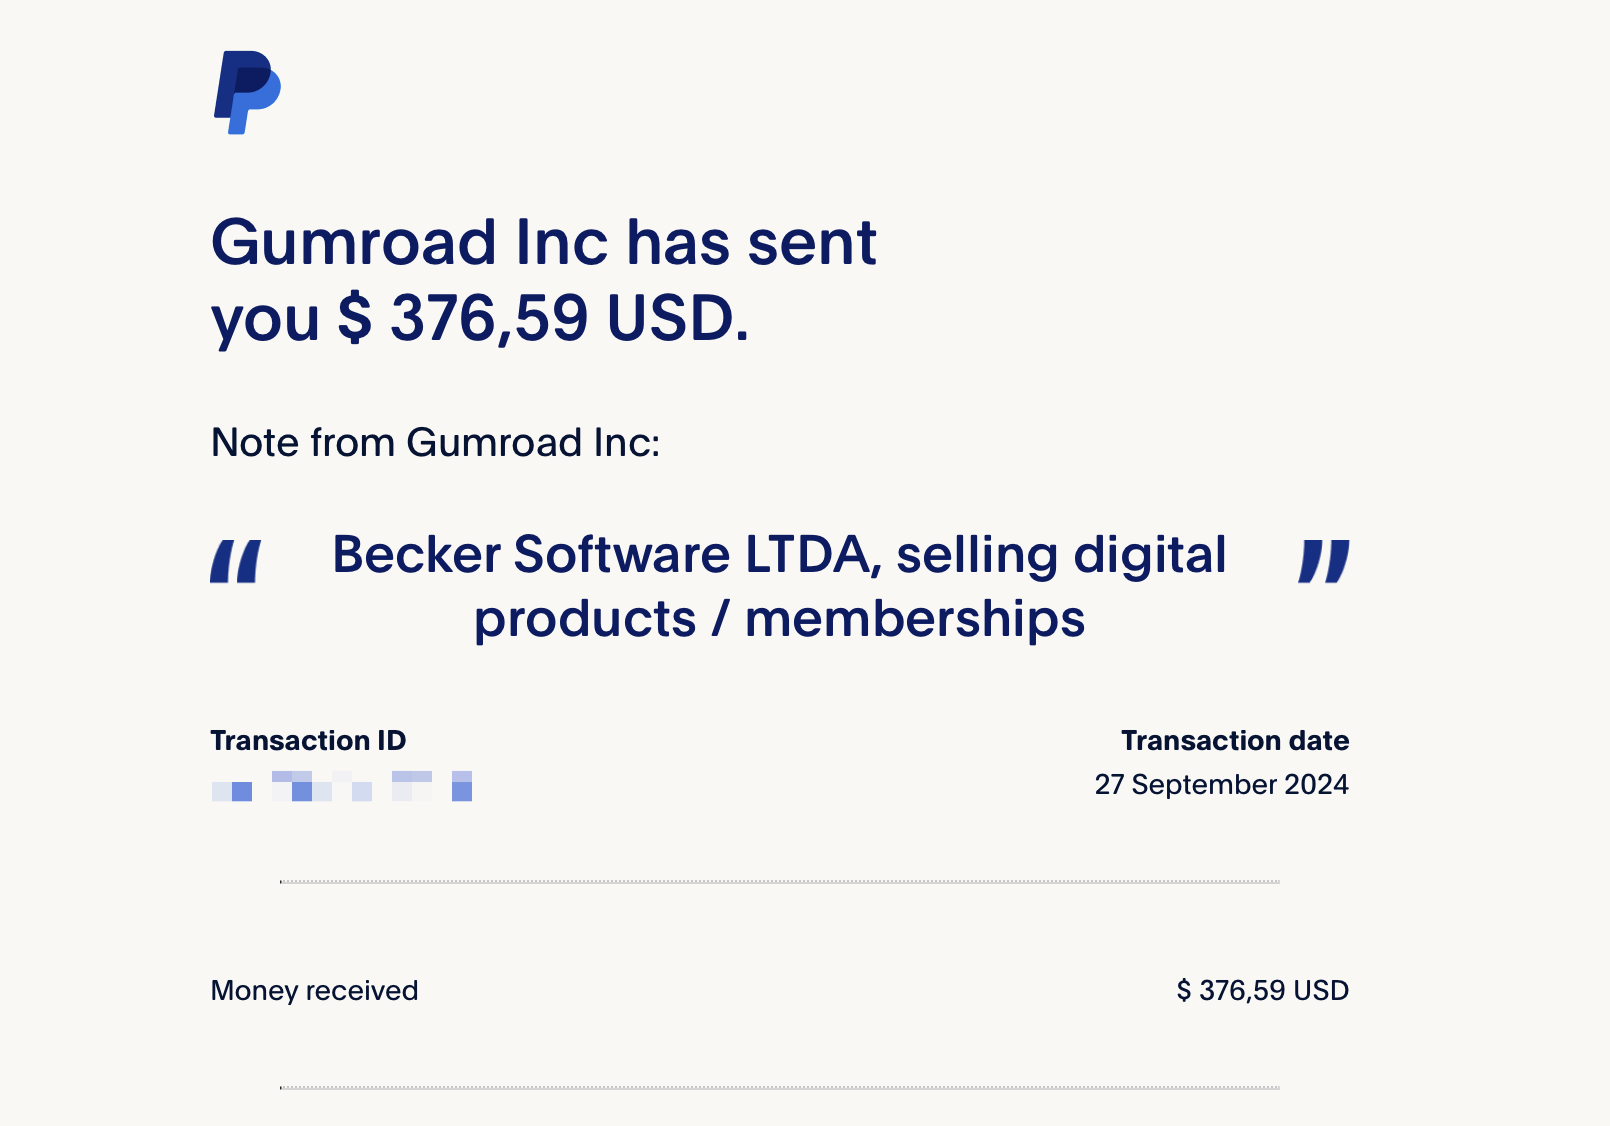Click the opening quotation mark icon
This screenshot has width=1610, height=1126.
236,561
